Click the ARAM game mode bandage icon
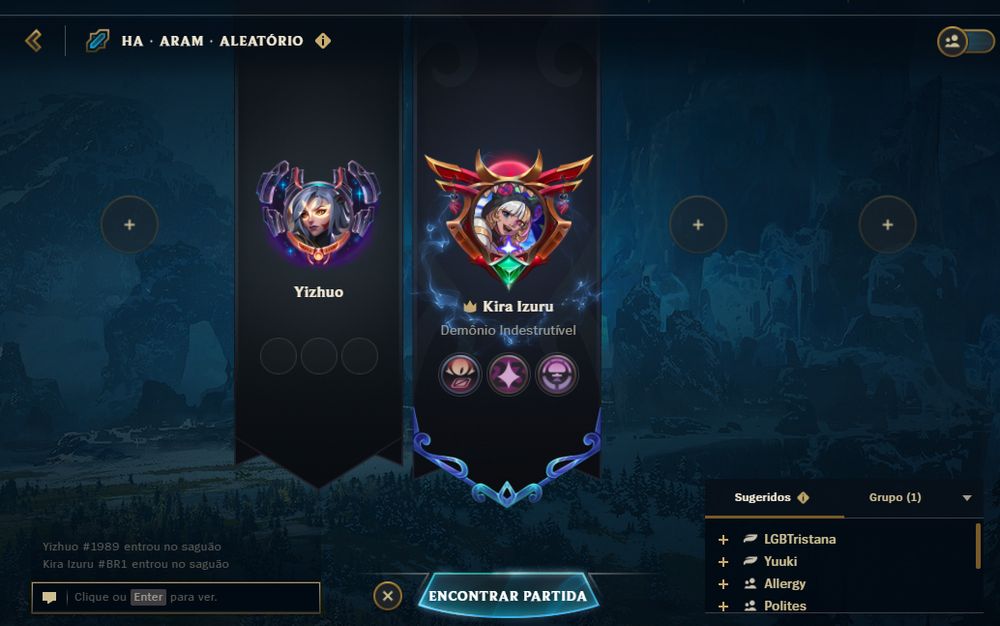Screen dimensions: 1000x626 coord(97,41)
